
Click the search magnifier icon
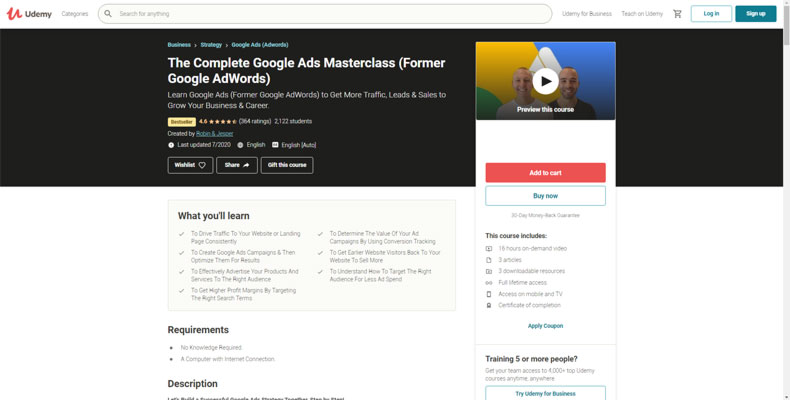coord(108,14)
